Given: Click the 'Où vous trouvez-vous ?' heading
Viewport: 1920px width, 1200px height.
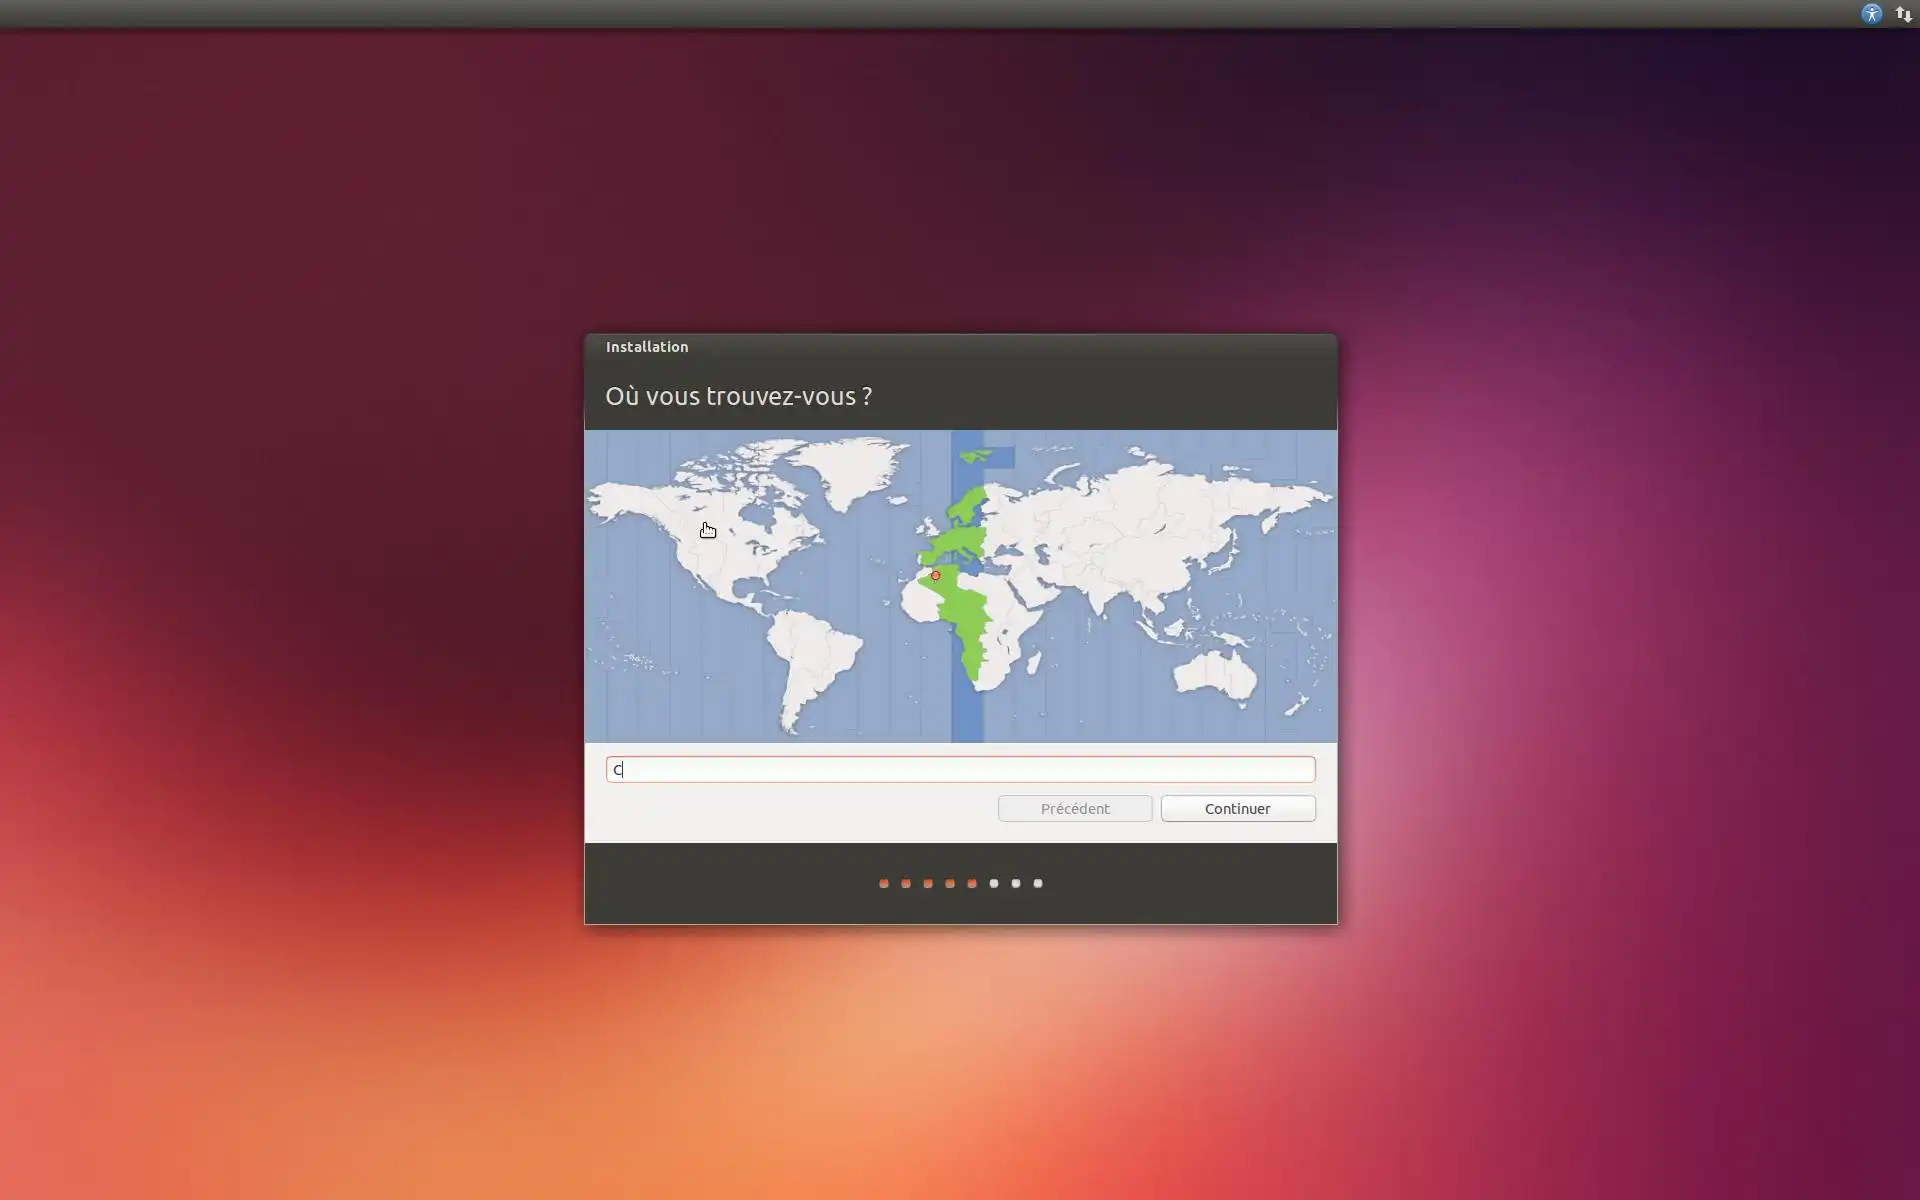Looking at the screenshot, I should (738, 396).
